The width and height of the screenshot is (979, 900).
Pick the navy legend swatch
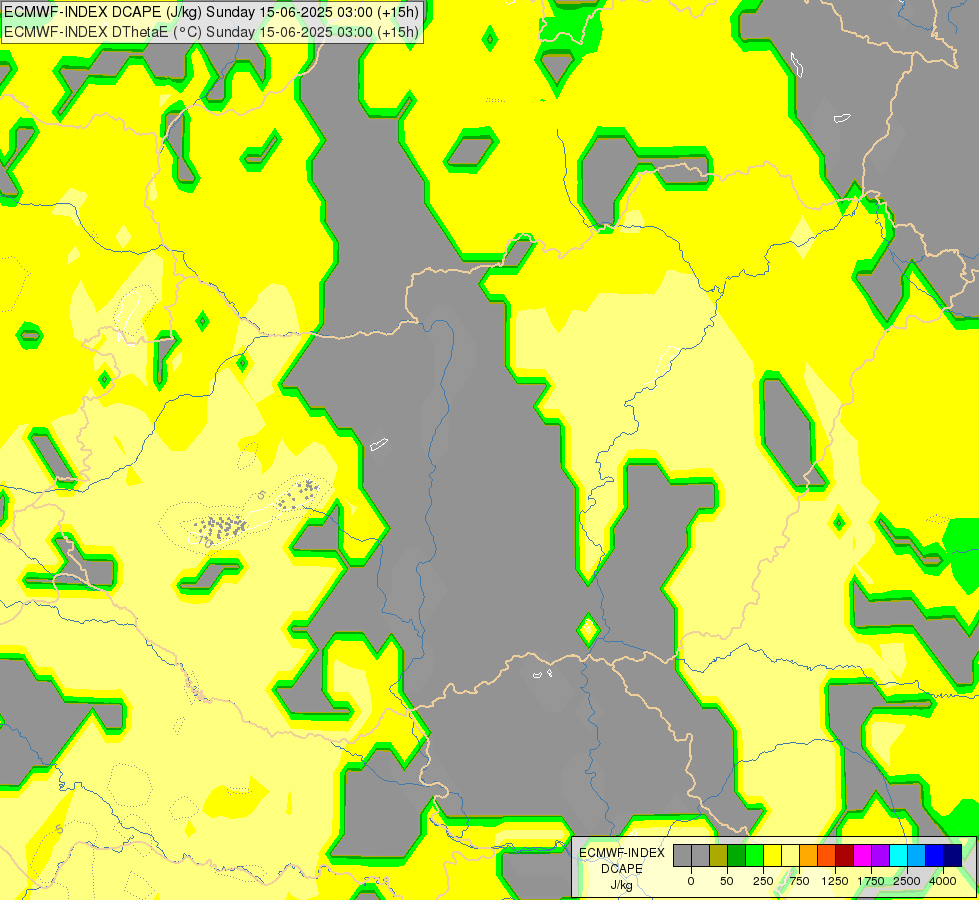[x=952, y=856]
